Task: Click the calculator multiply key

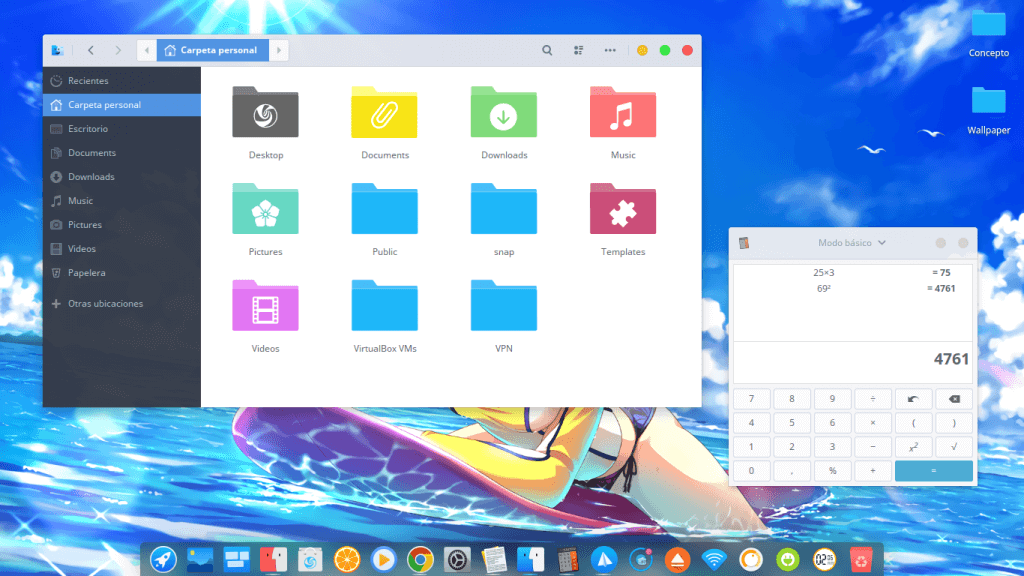Action: [x=872, y=423]
